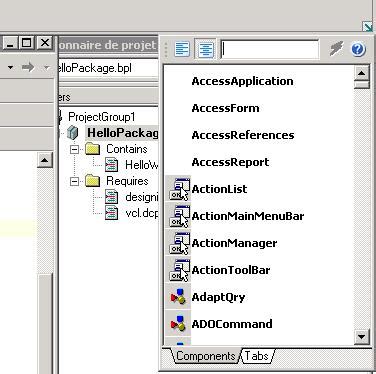Click the ActionManager label text
The width and height of the screenshot is (376, 374).
[x=234, y=243]
